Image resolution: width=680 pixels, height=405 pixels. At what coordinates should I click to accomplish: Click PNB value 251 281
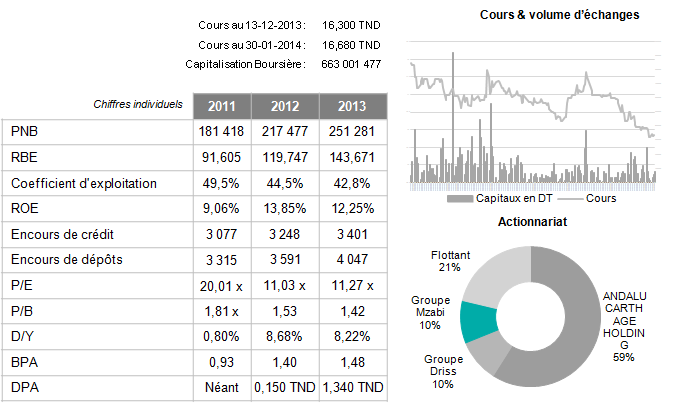point(352,131)
